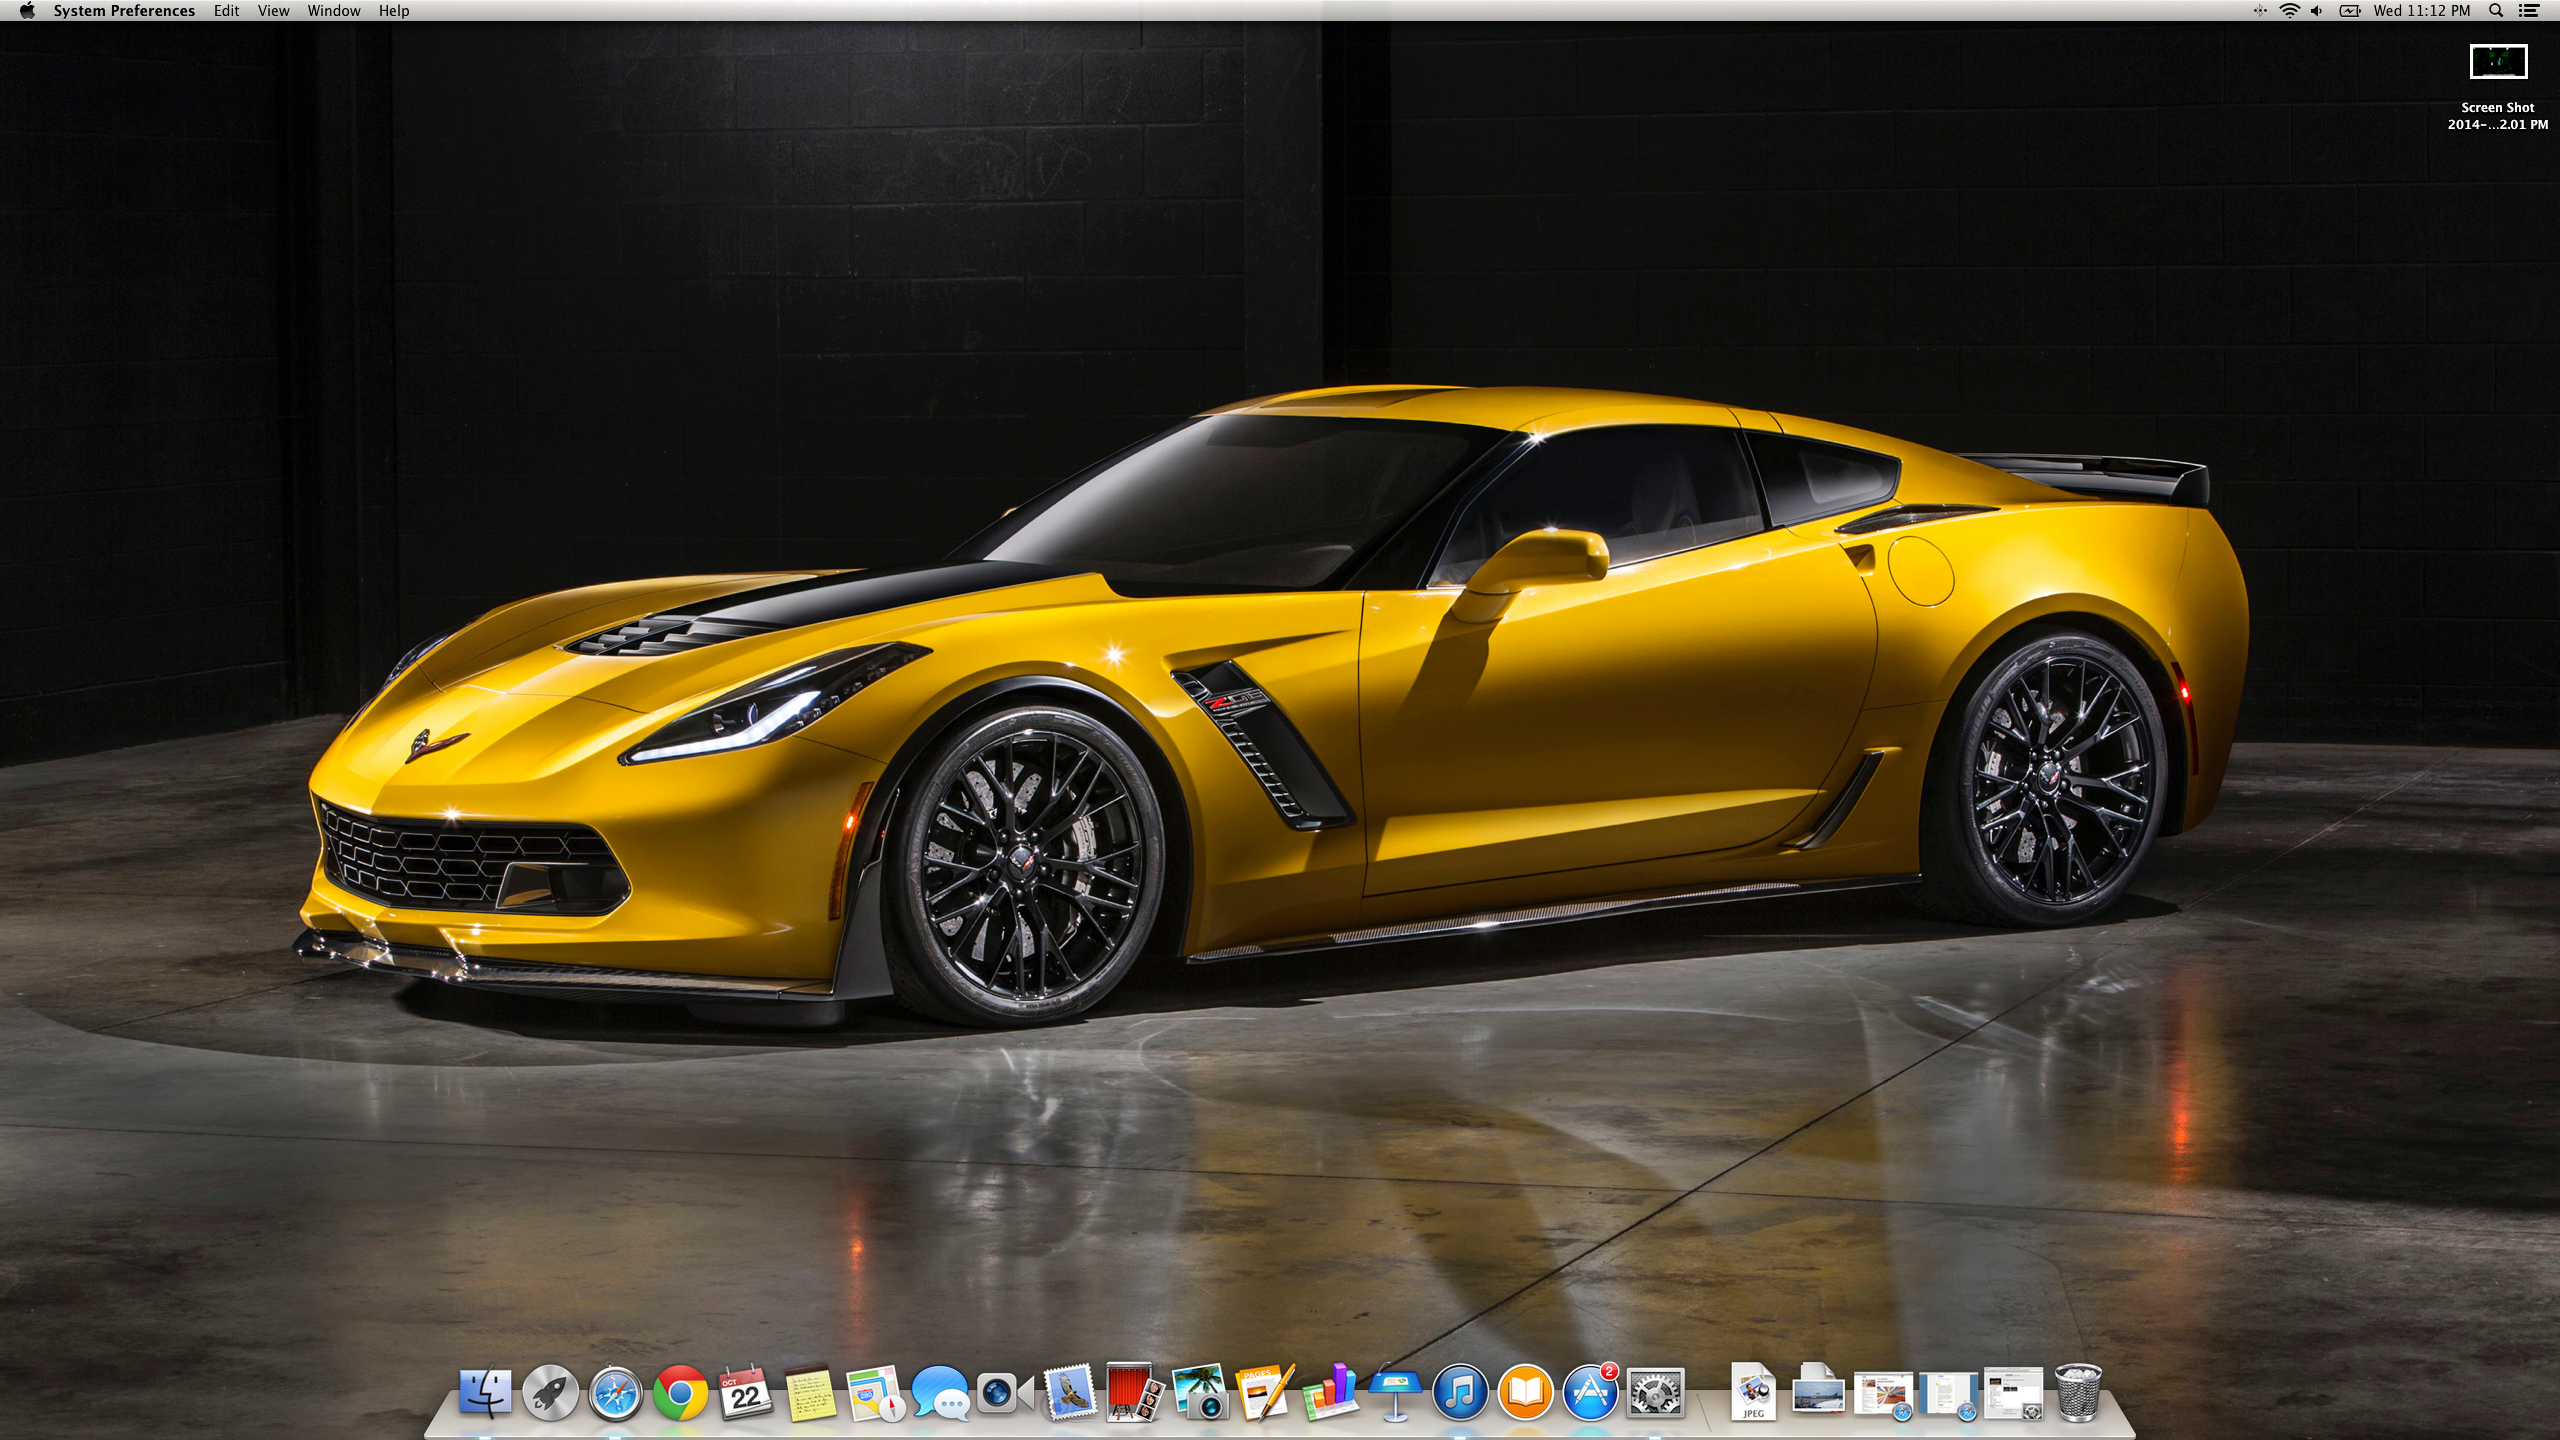Open Maps app in the Dock

click(x=875, y=1393)
